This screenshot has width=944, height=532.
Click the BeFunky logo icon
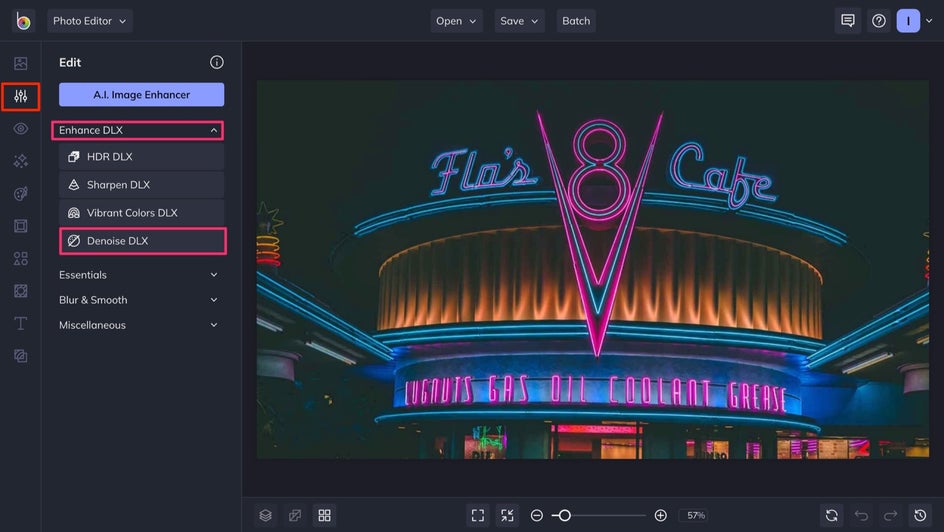(23, 21)
